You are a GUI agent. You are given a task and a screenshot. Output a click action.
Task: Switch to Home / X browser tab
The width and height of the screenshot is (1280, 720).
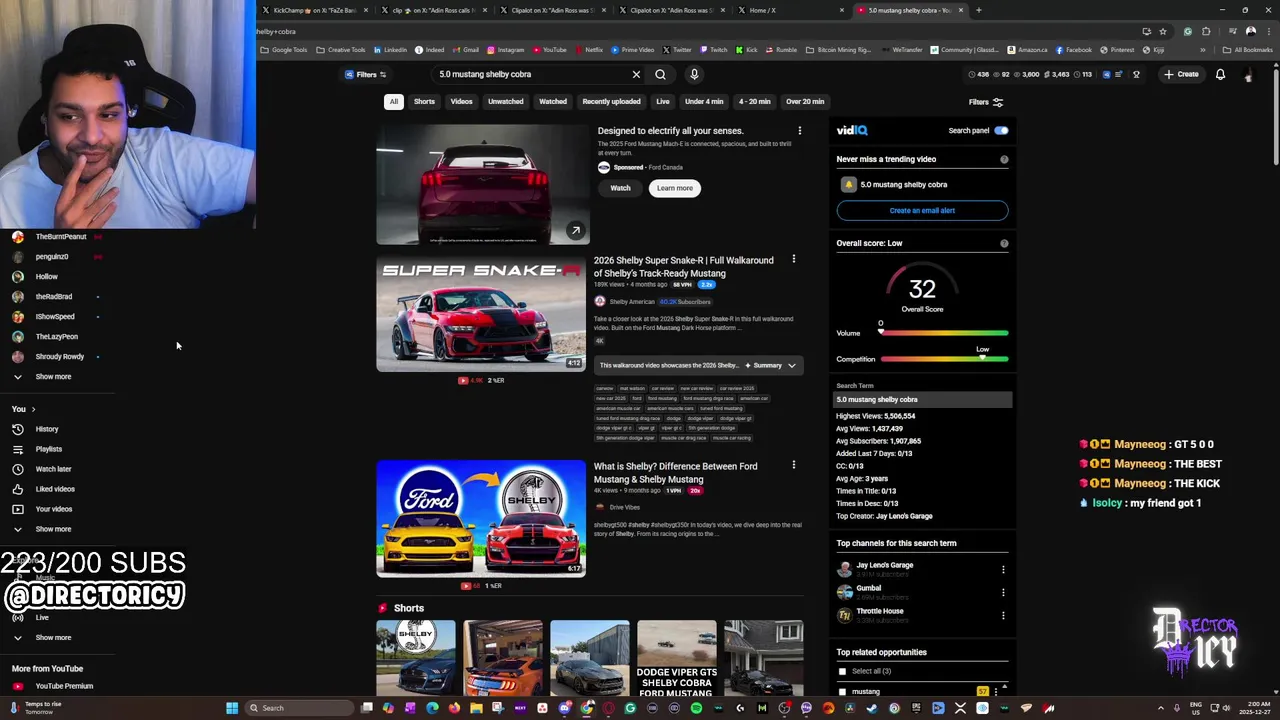point(762,10)
